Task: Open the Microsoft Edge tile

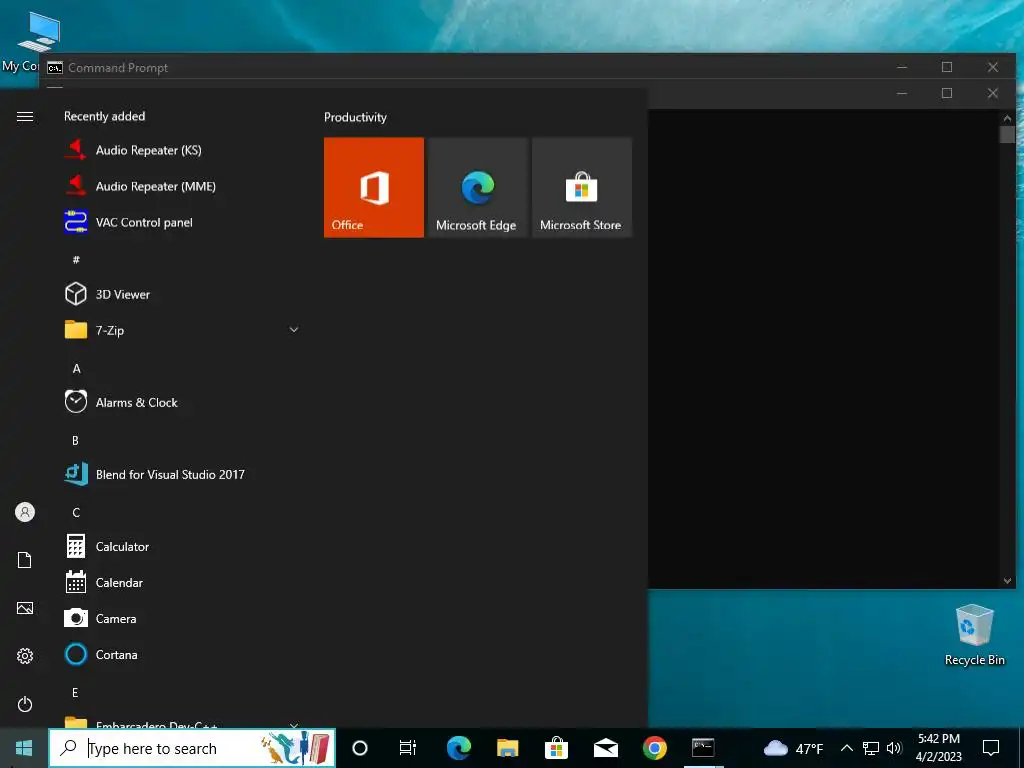Action: click(x=477, y=187)
